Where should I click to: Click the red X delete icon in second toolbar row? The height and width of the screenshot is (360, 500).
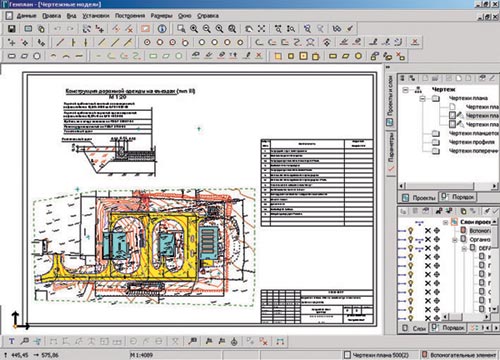pyautogui.click(x=415, y=42)
